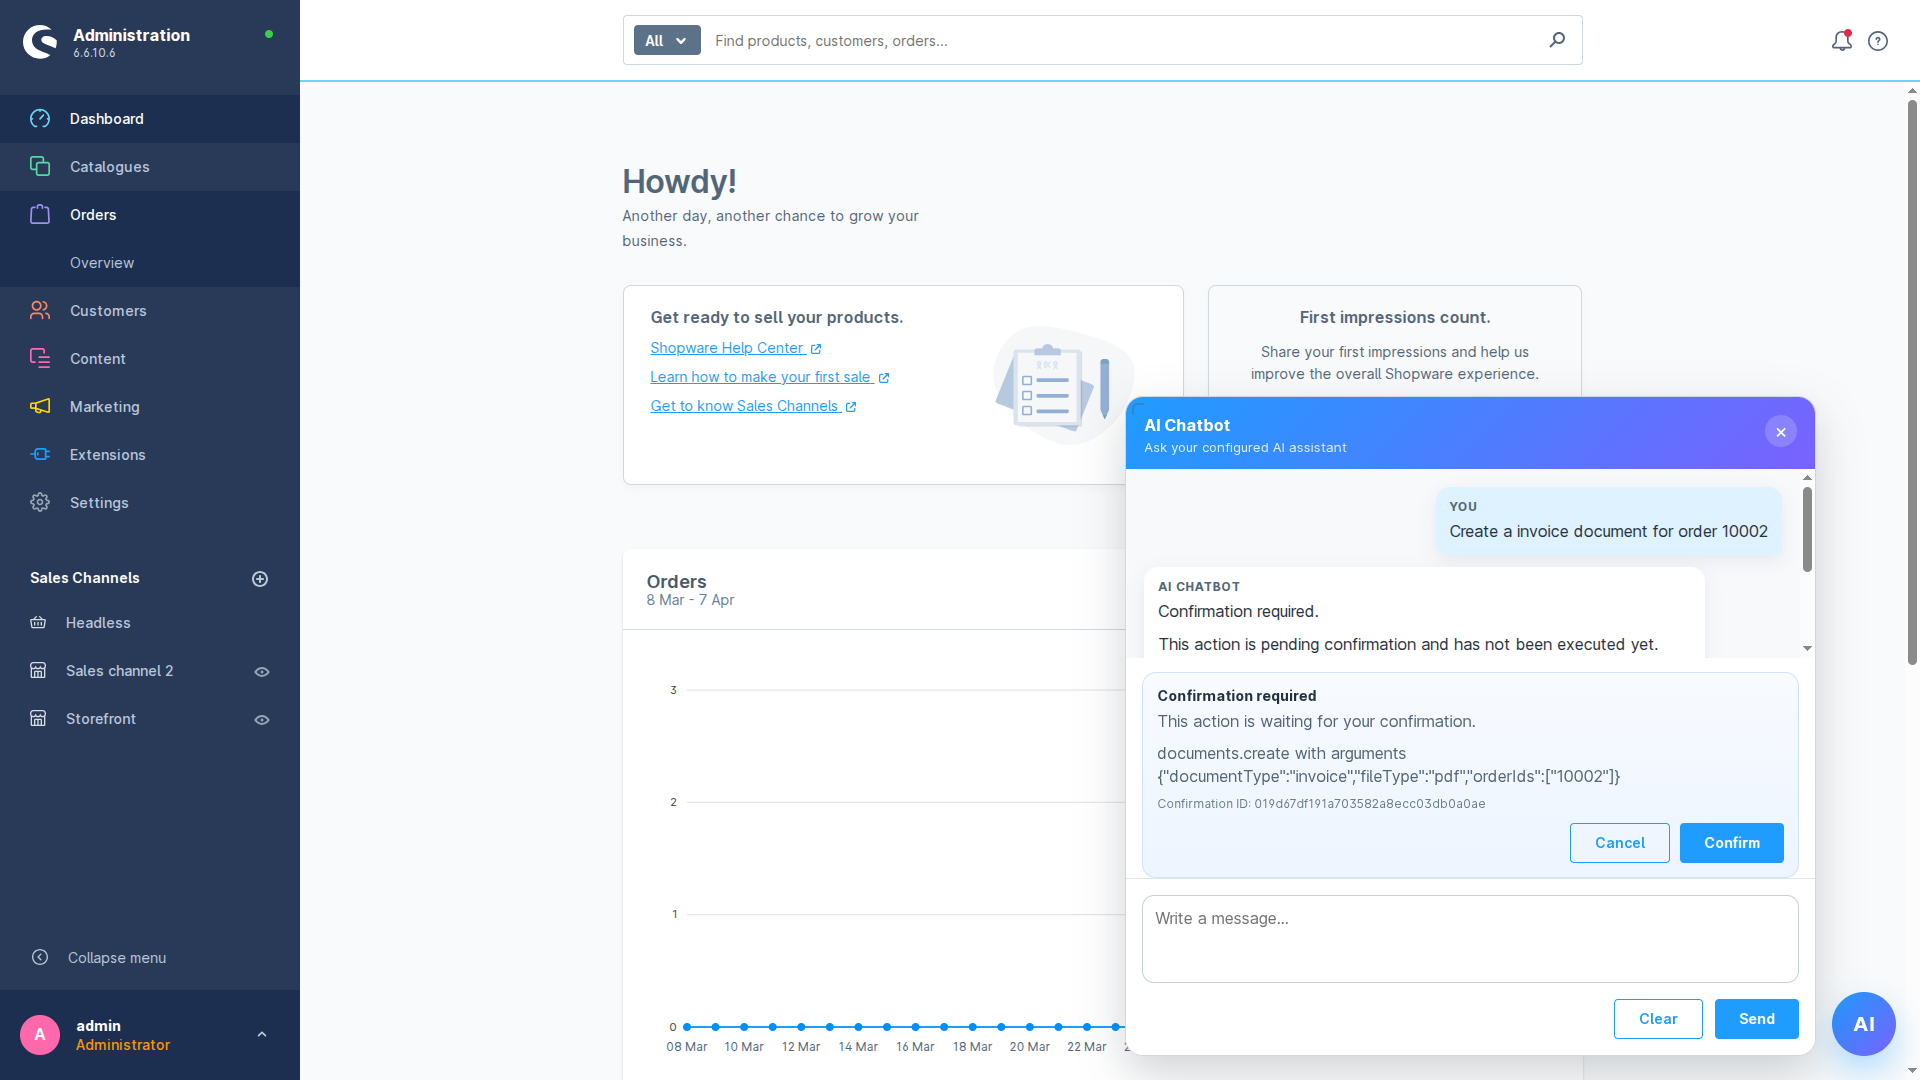Screen dimensions: 1920x1080
Task: Click the version number 6.6.10.6
Action: point(94,54)
